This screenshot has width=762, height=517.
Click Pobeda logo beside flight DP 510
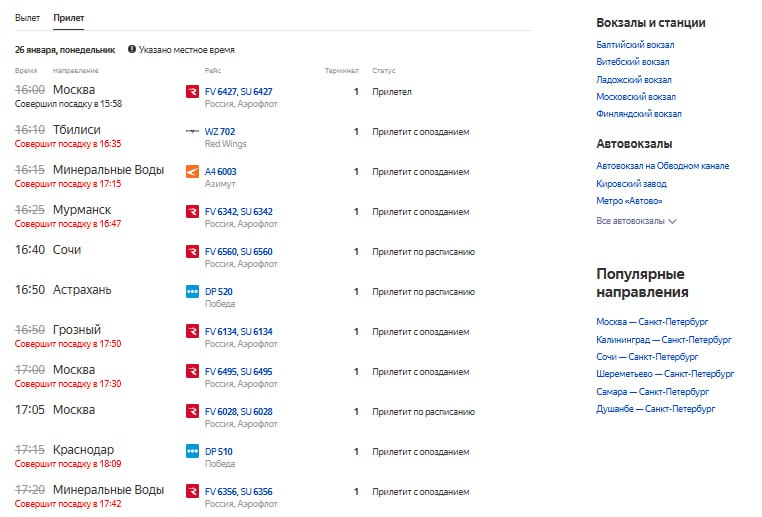[193, 451]
